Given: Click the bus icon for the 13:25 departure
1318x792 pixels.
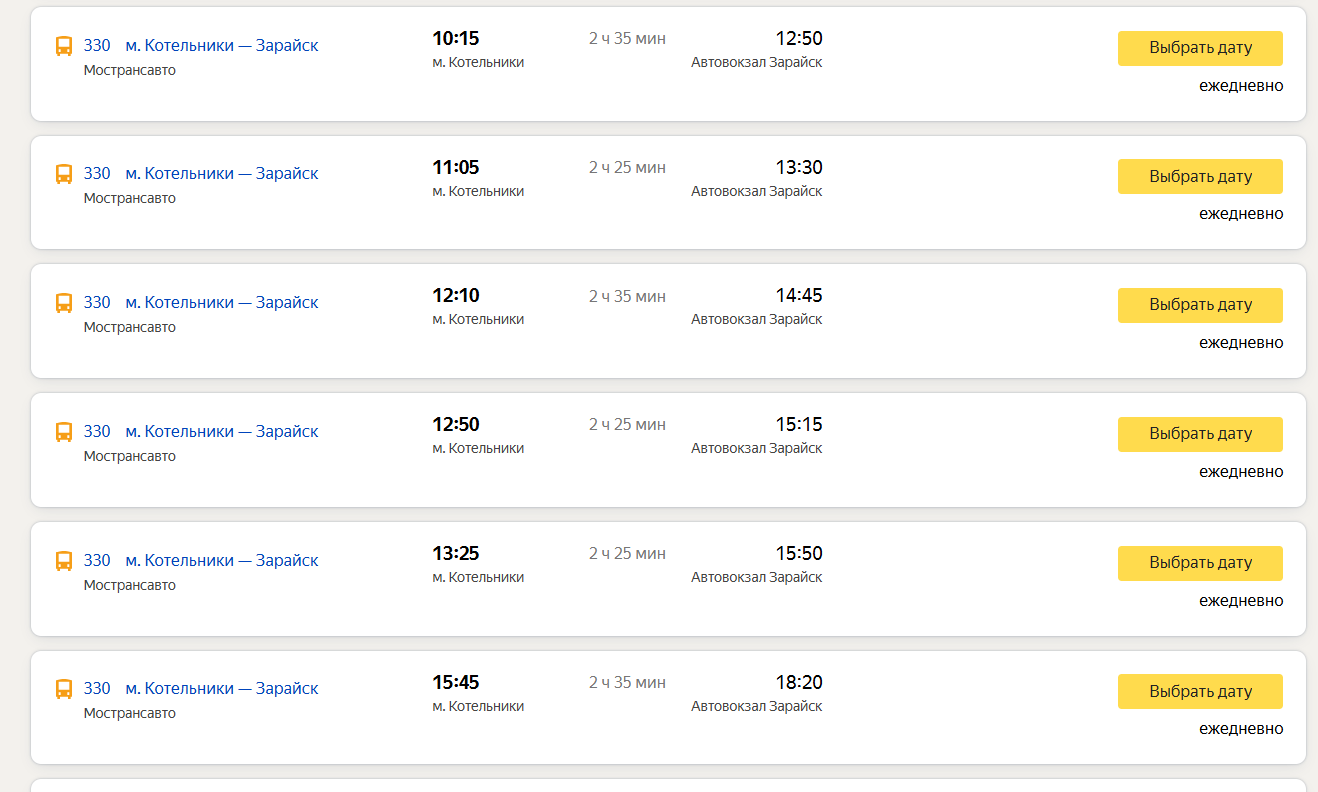Looking at the screenshot, I should 64,561.
